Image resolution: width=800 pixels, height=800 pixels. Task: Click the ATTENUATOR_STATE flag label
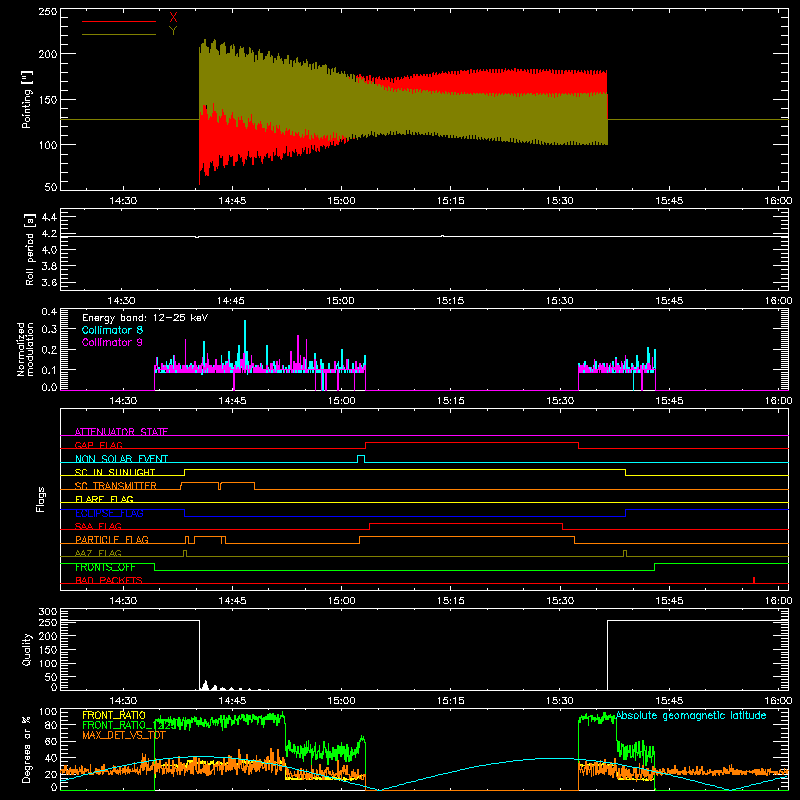(x=121, y=432)
